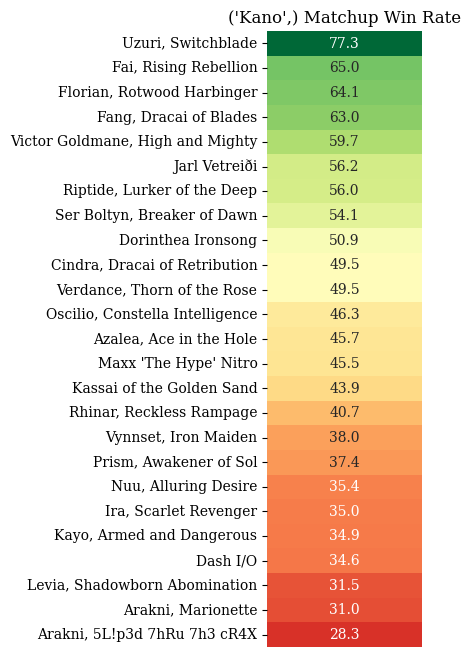Select the Levia 31.5 heatmap cell

(344, 585)
